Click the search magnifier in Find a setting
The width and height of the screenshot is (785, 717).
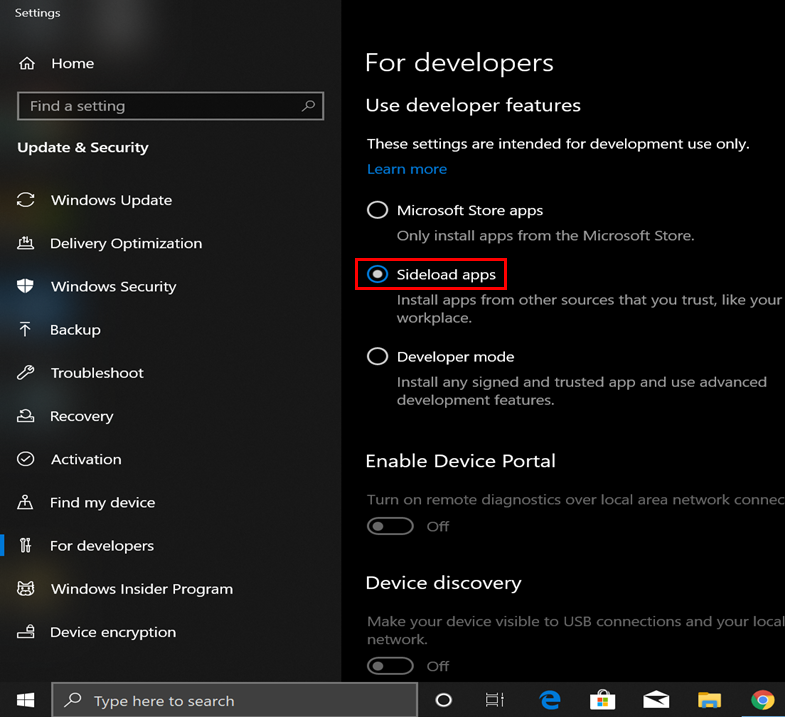[308, 106]
